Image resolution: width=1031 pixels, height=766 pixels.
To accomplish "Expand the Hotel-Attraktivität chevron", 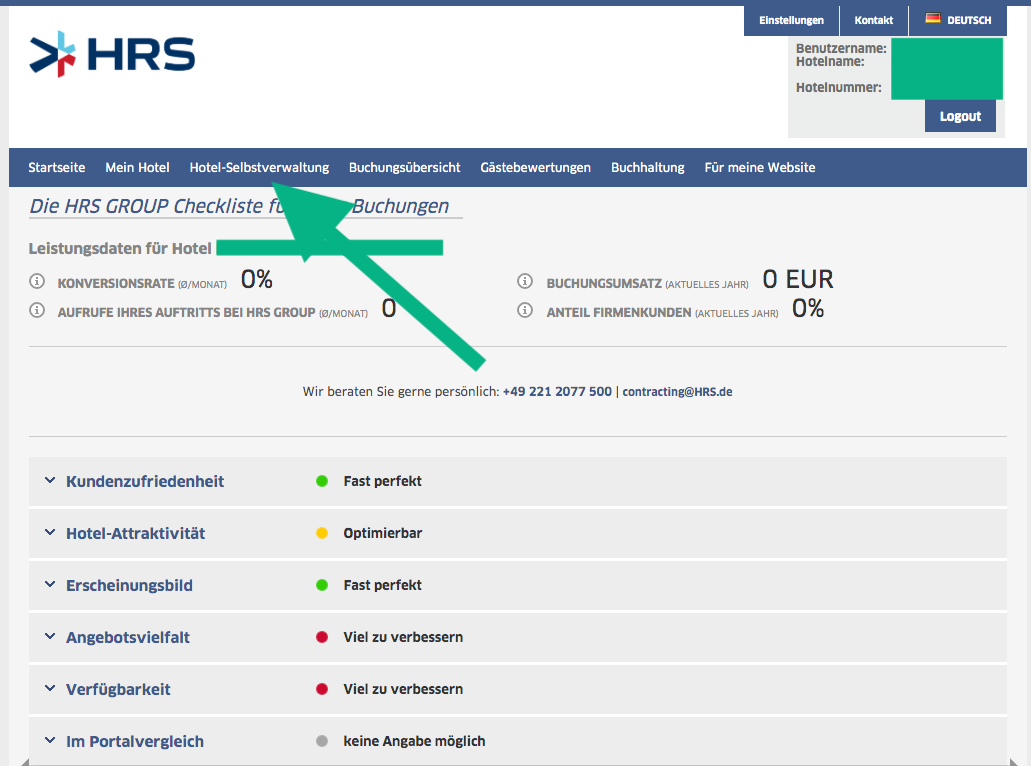I will [50, 533].
